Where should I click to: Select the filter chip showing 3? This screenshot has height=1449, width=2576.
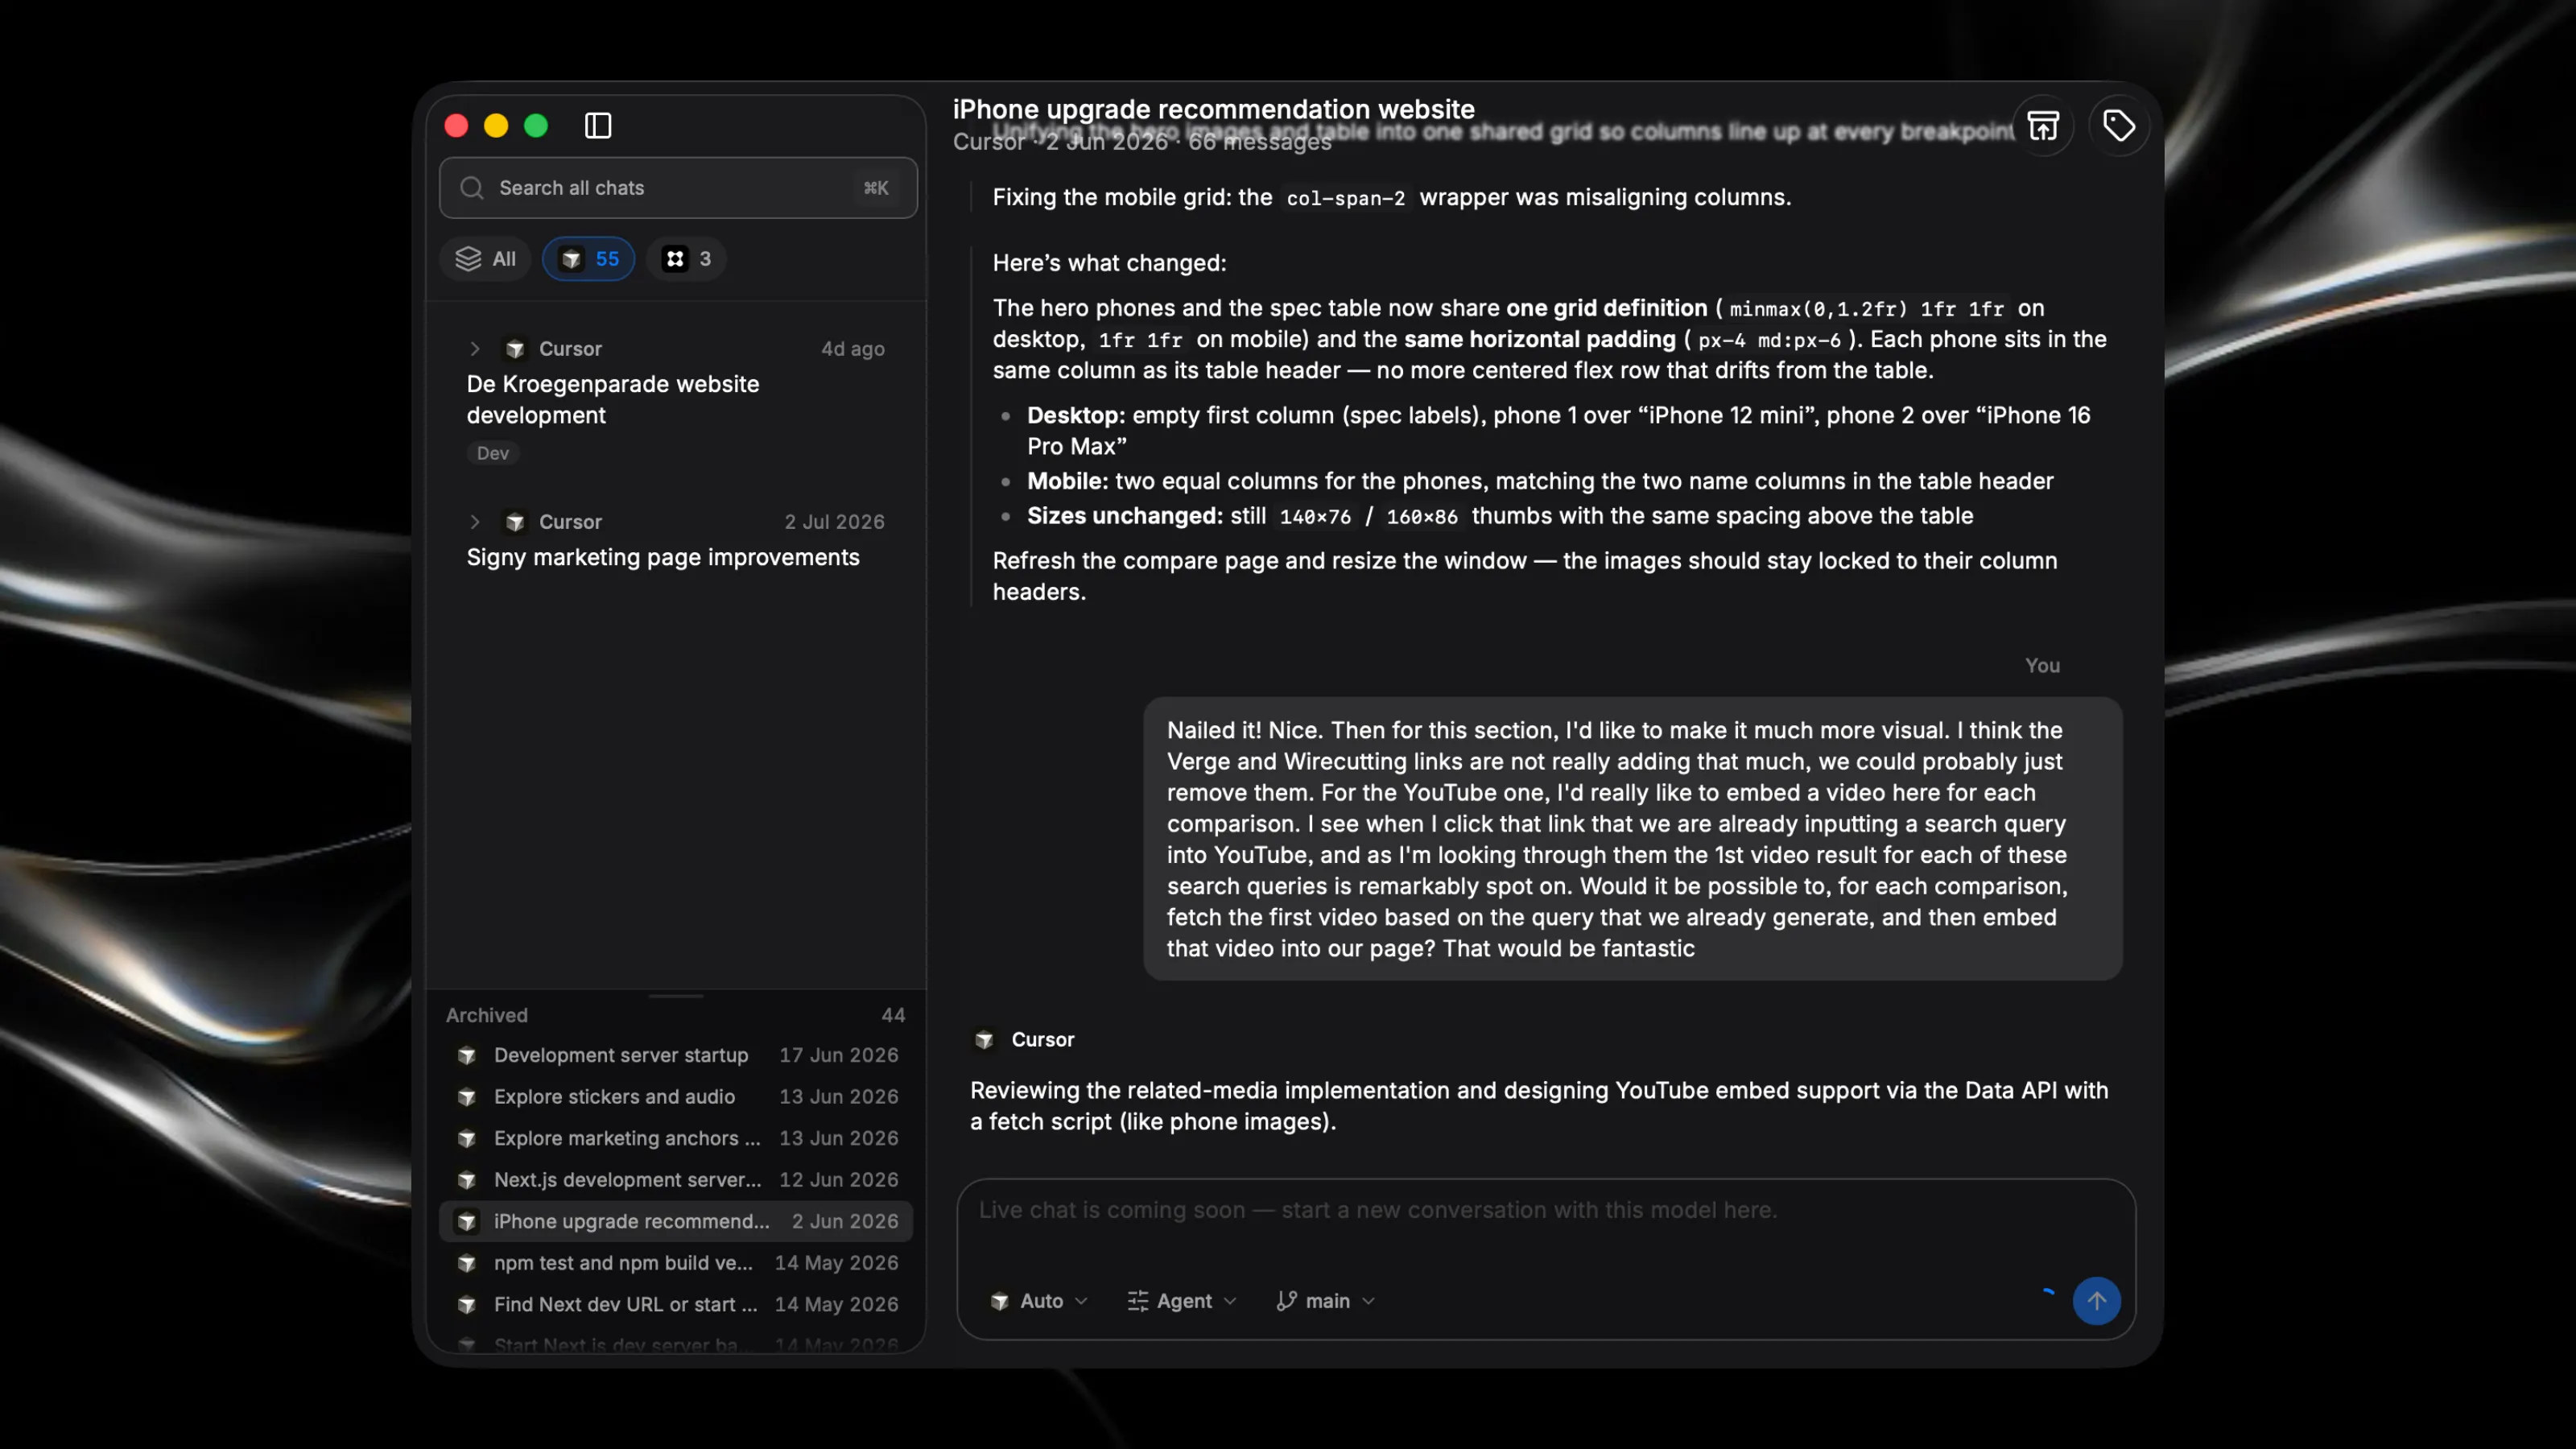point(686,259)
